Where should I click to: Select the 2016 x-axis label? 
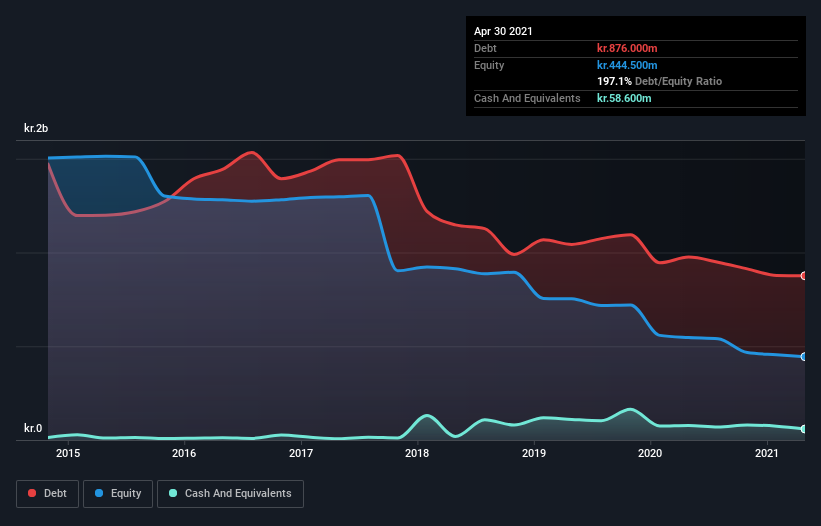[x=184, y=453]
